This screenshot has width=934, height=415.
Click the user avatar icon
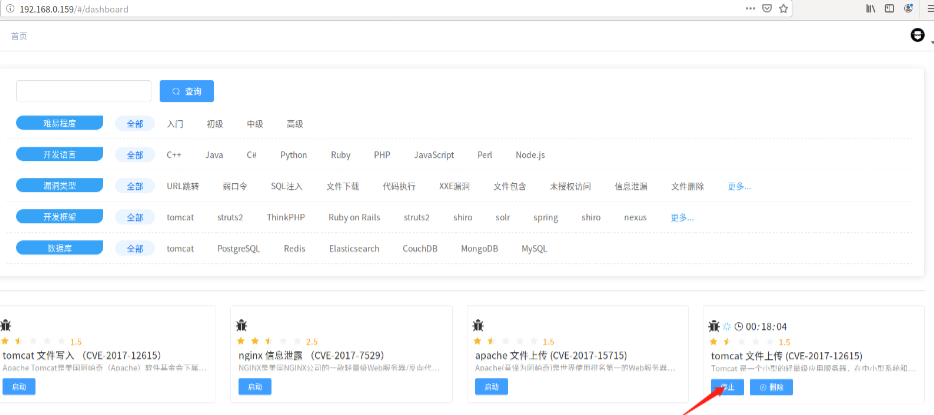917,35
